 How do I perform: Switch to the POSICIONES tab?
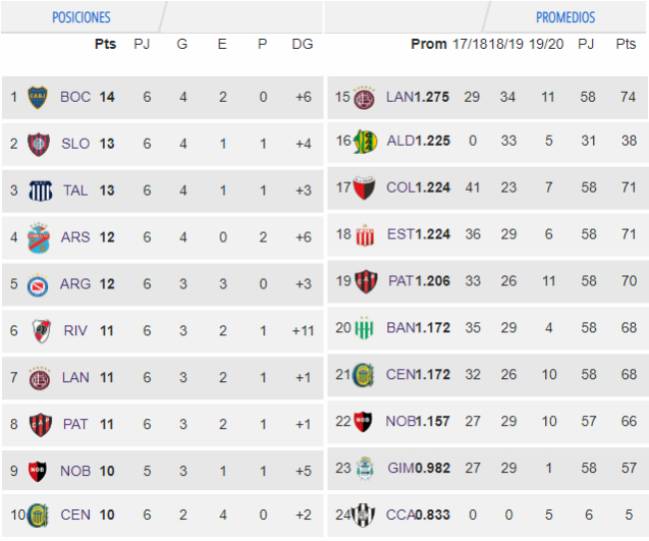81,17
